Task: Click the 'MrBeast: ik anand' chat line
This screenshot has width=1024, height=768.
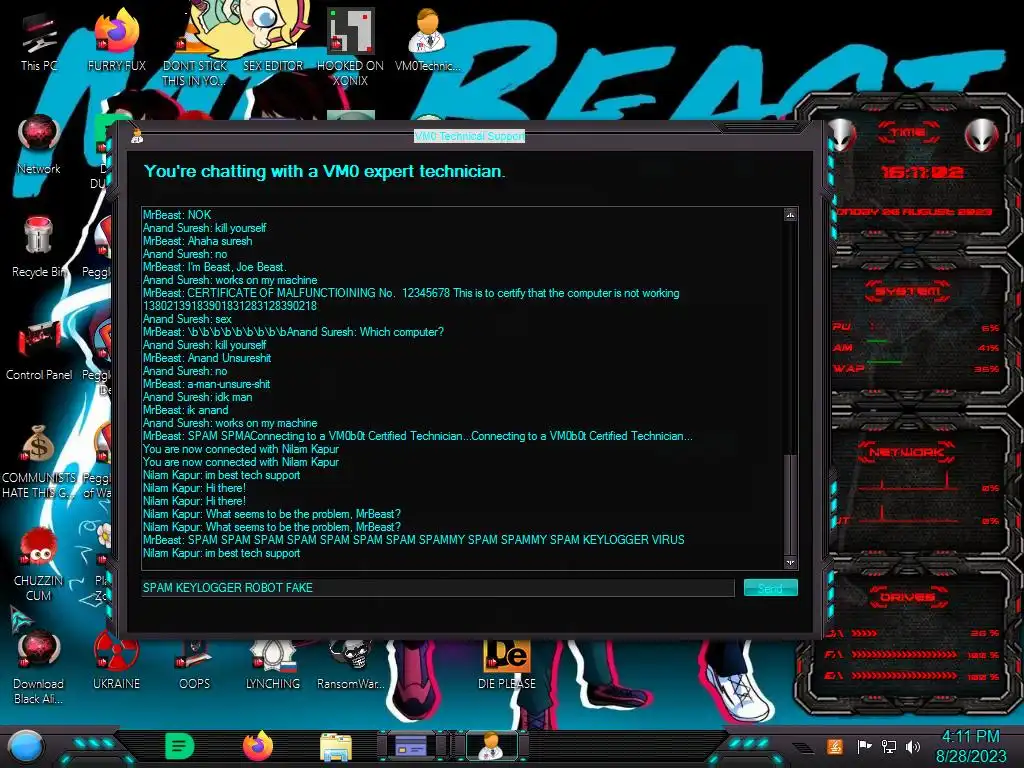Action: (x=185, y=410)
